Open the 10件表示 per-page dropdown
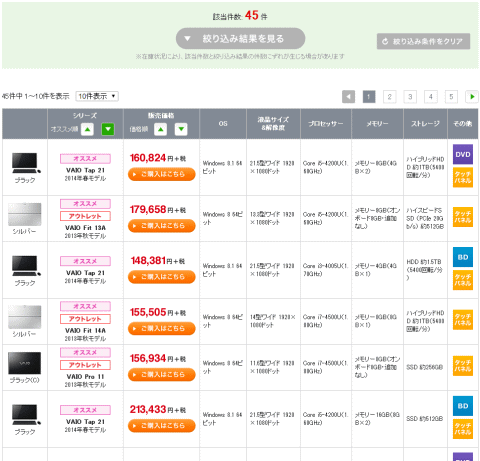 pyautogui.click(x=97, y=96)
